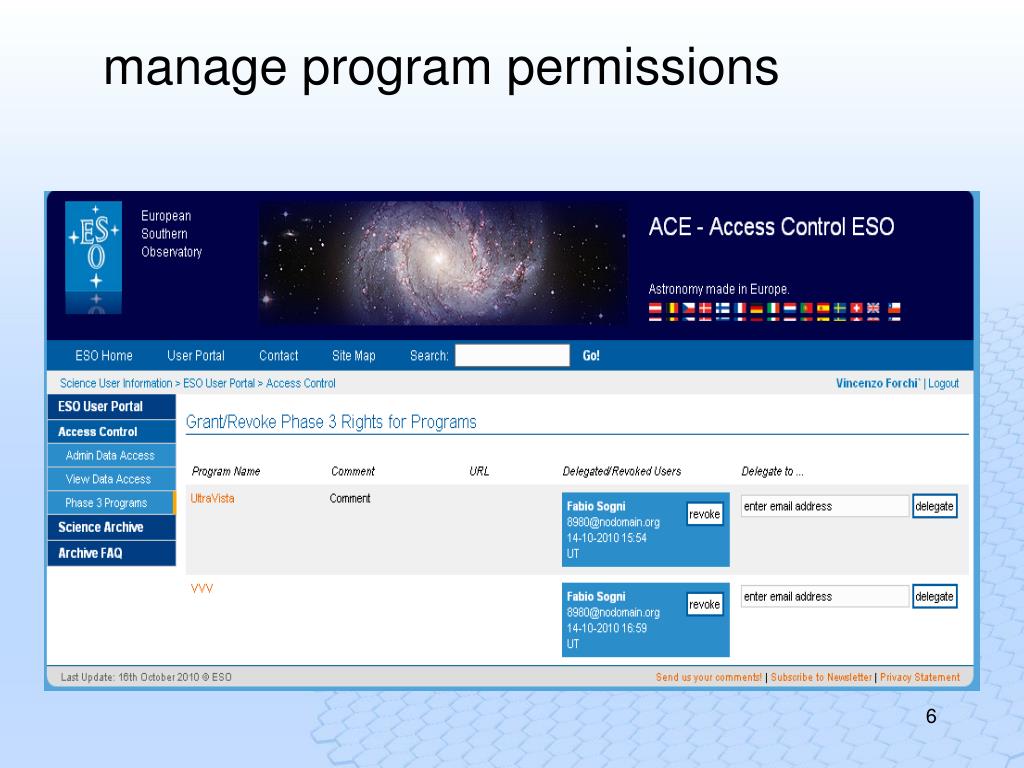1024x768 pixels.
Task: Click the Chile flag icon
Action: click(x=894, y=310)
